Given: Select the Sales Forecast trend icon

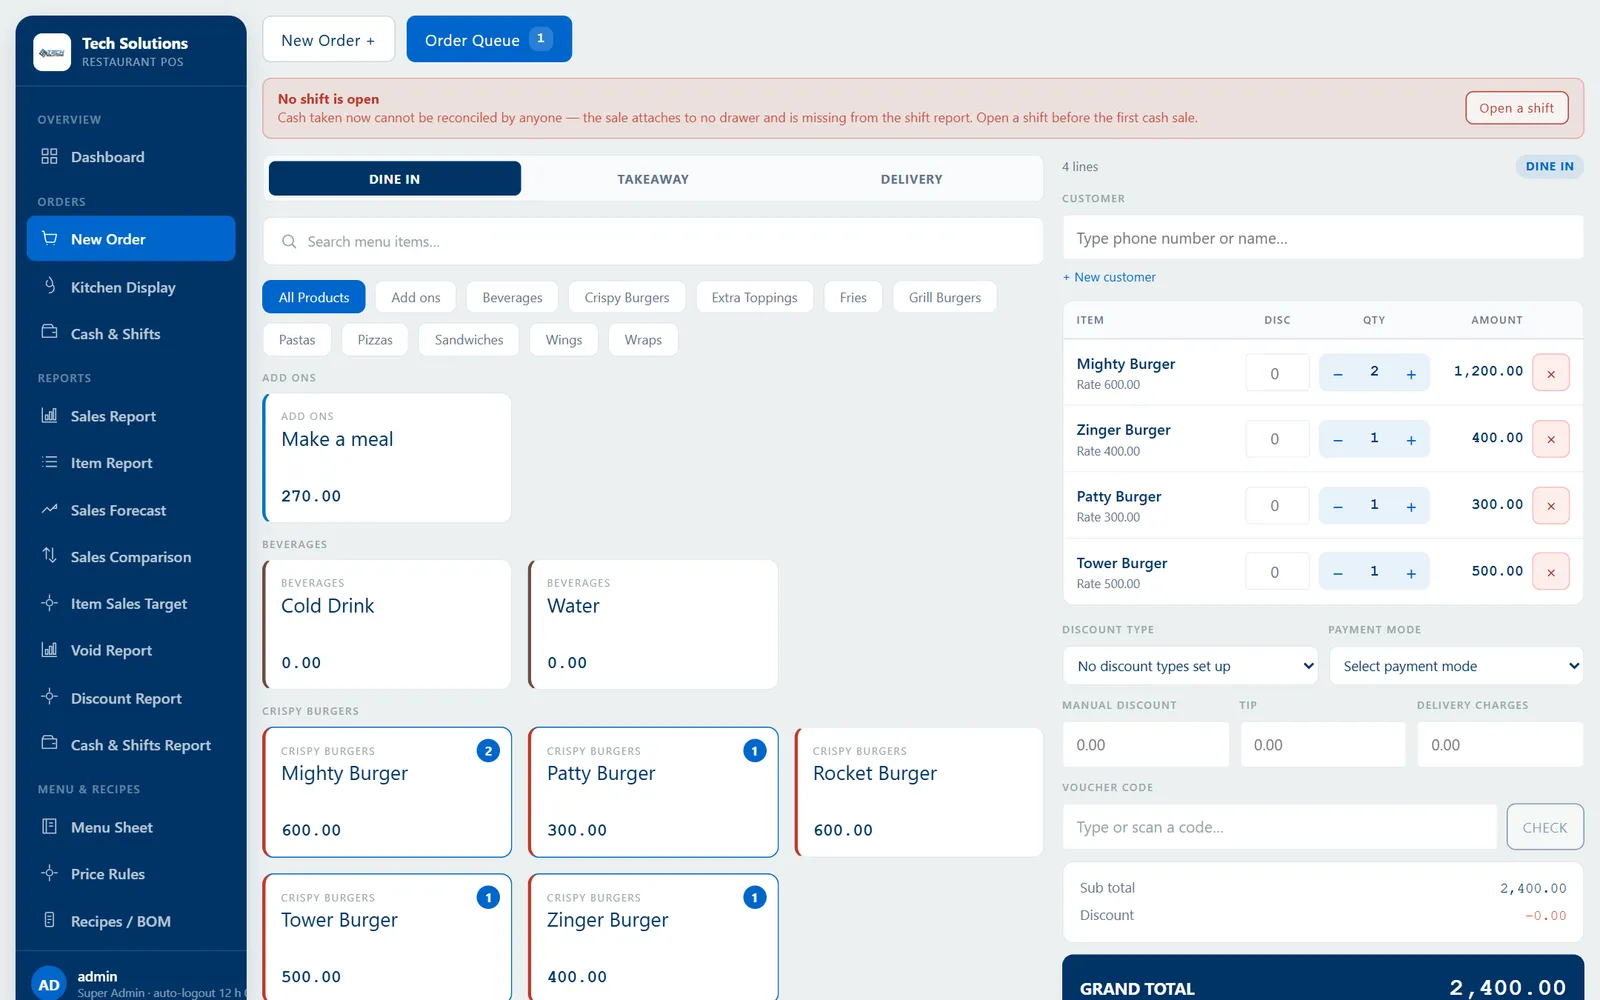Looking at the screenshot, I should [49, 509].
